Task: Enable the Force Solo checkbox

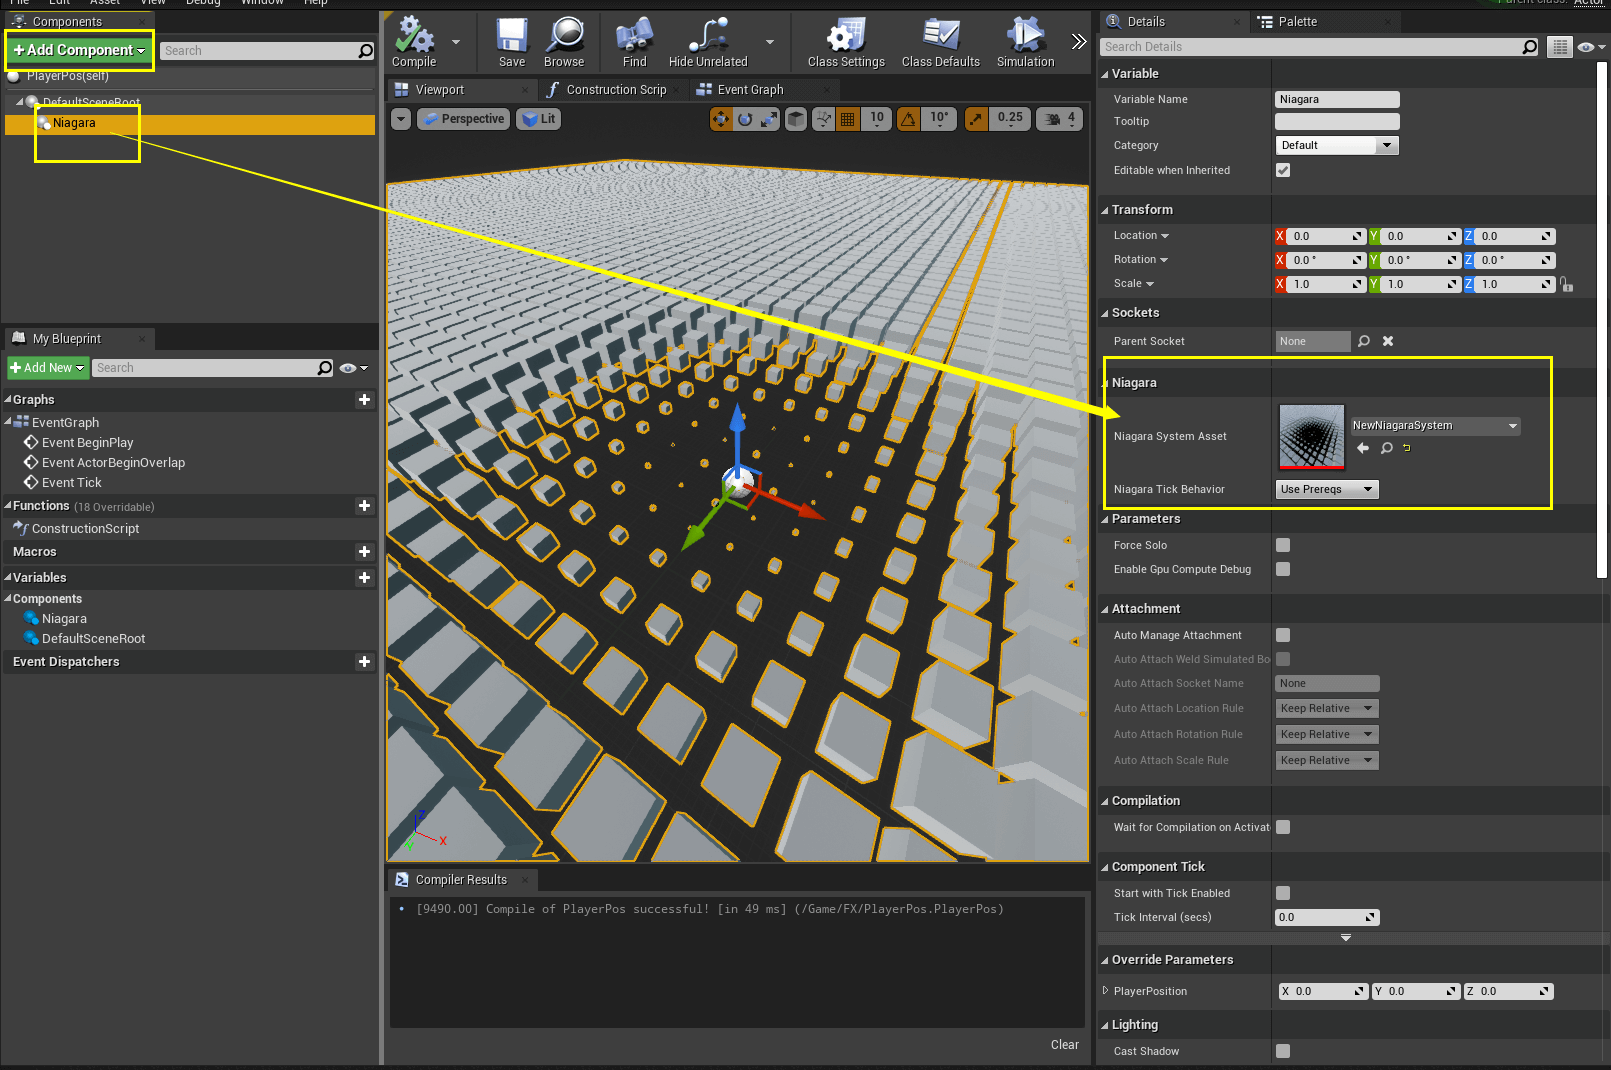Action: tap(1283, 545)
